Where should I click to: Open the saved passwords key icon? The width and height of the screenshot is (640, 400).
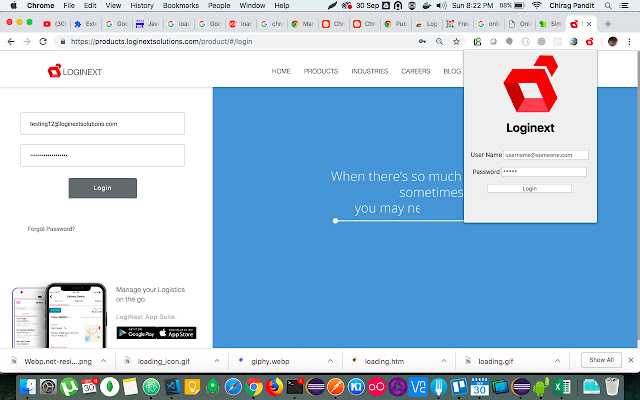point(422,42)
